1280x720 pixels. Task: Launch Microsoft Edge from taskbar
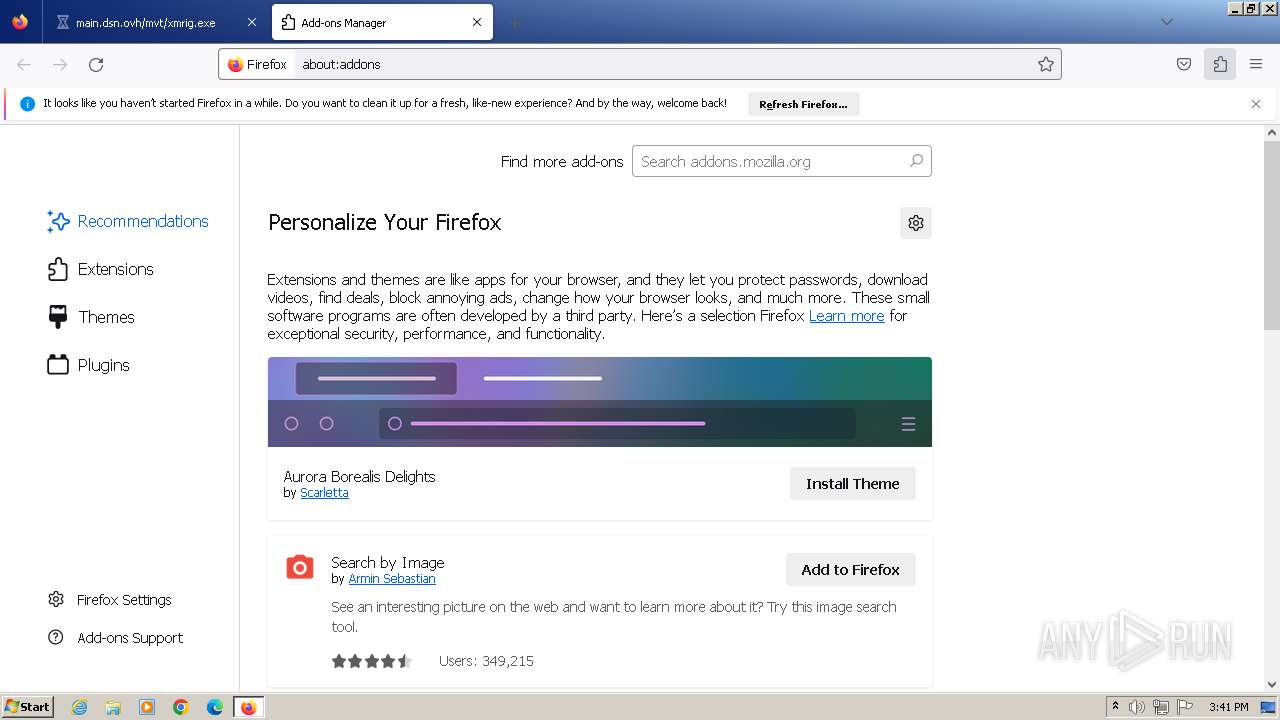coord(215,707)
